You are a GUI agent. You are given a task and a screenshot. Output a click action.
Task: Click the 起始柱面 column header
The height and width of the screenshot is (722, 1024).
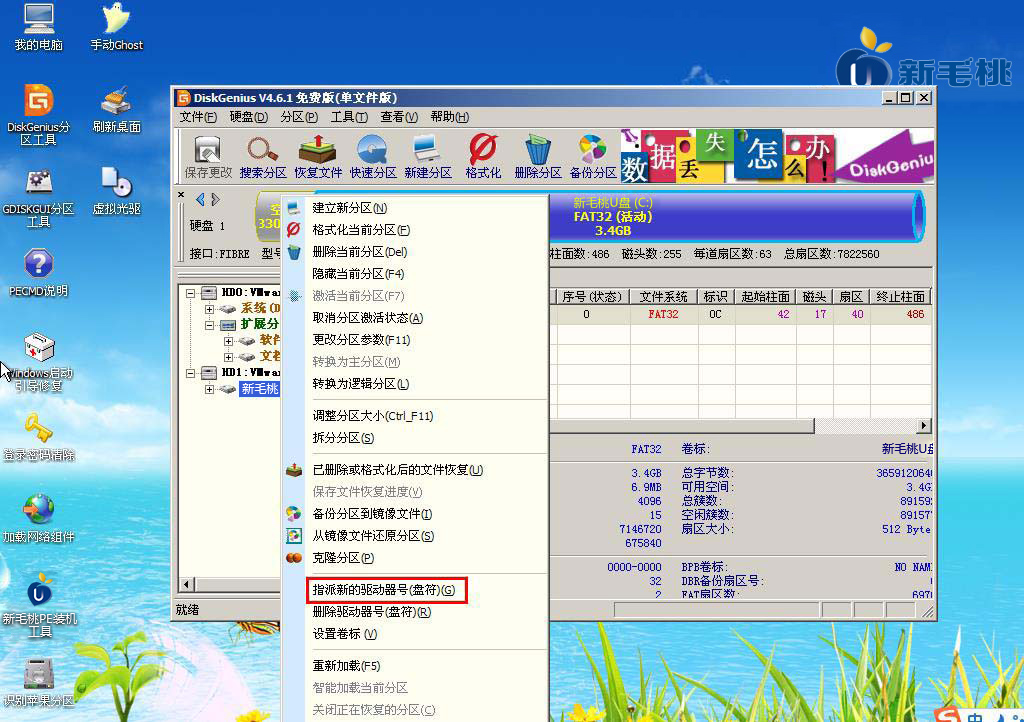click(x=765, y=297)
